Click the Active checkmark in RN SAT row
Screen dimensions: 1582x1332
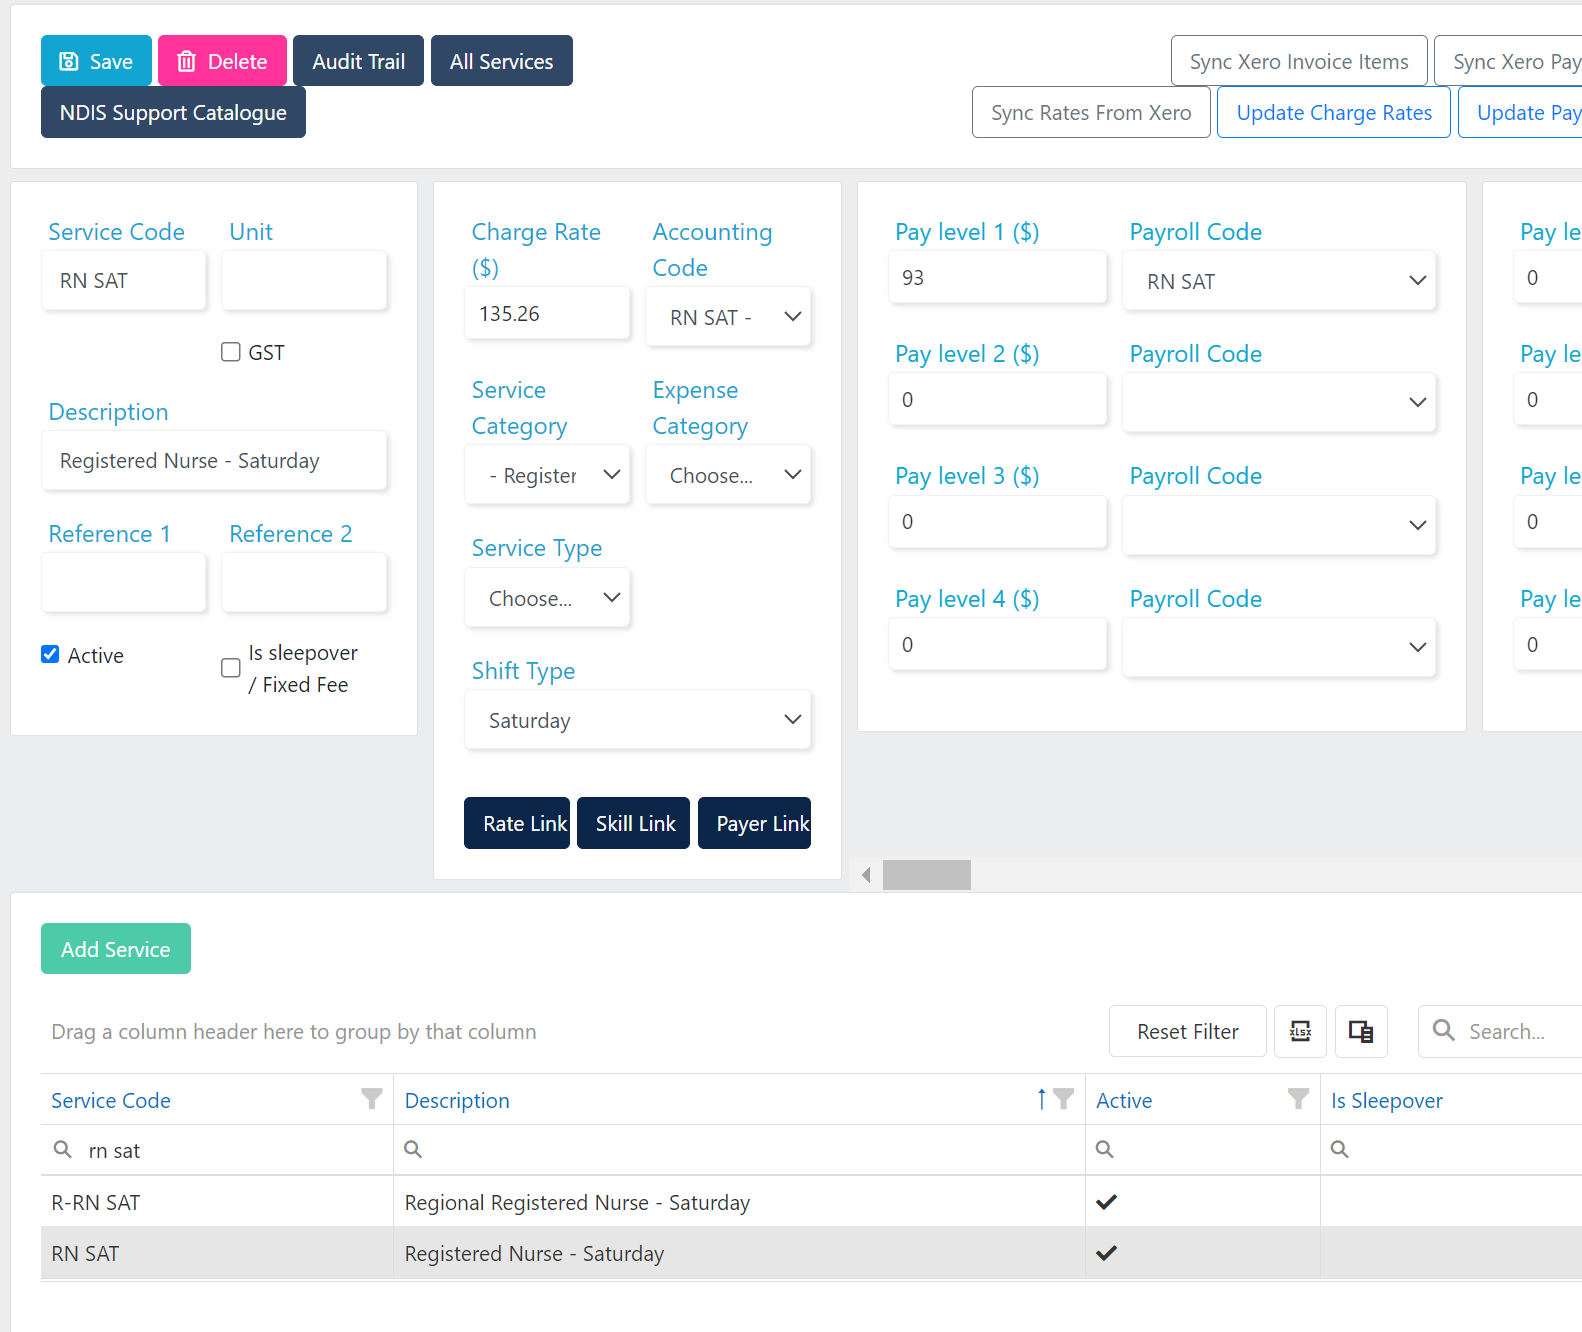pyautogui.click(x=1106, y=1252)
